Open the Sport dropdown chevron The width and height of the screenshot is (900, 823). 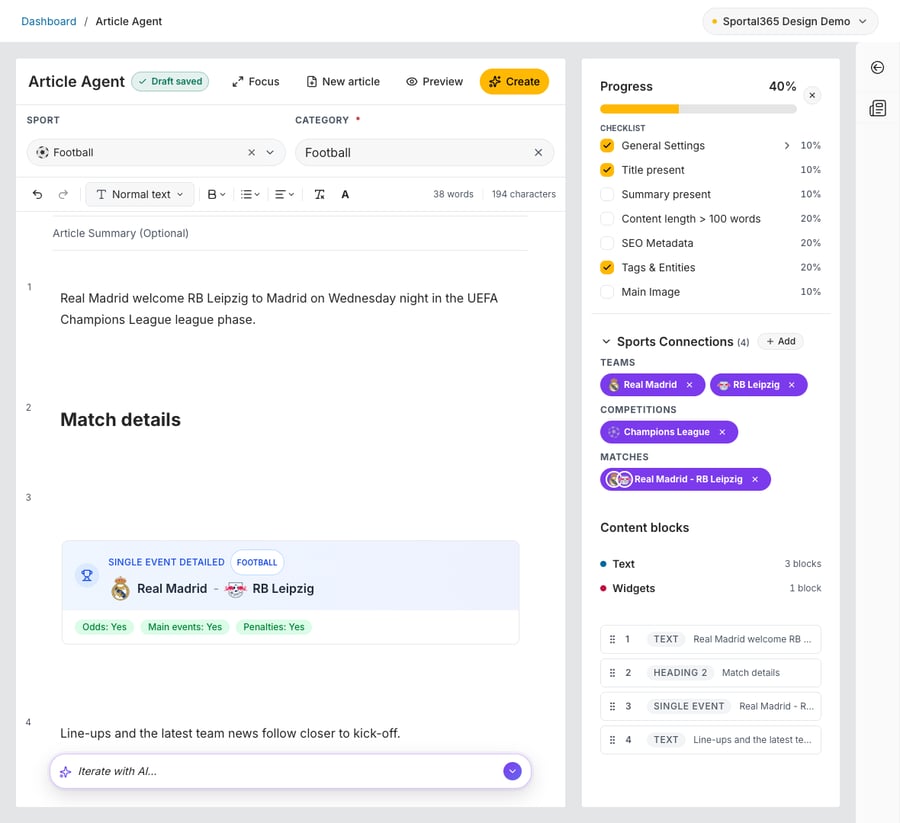pos(270,153)
